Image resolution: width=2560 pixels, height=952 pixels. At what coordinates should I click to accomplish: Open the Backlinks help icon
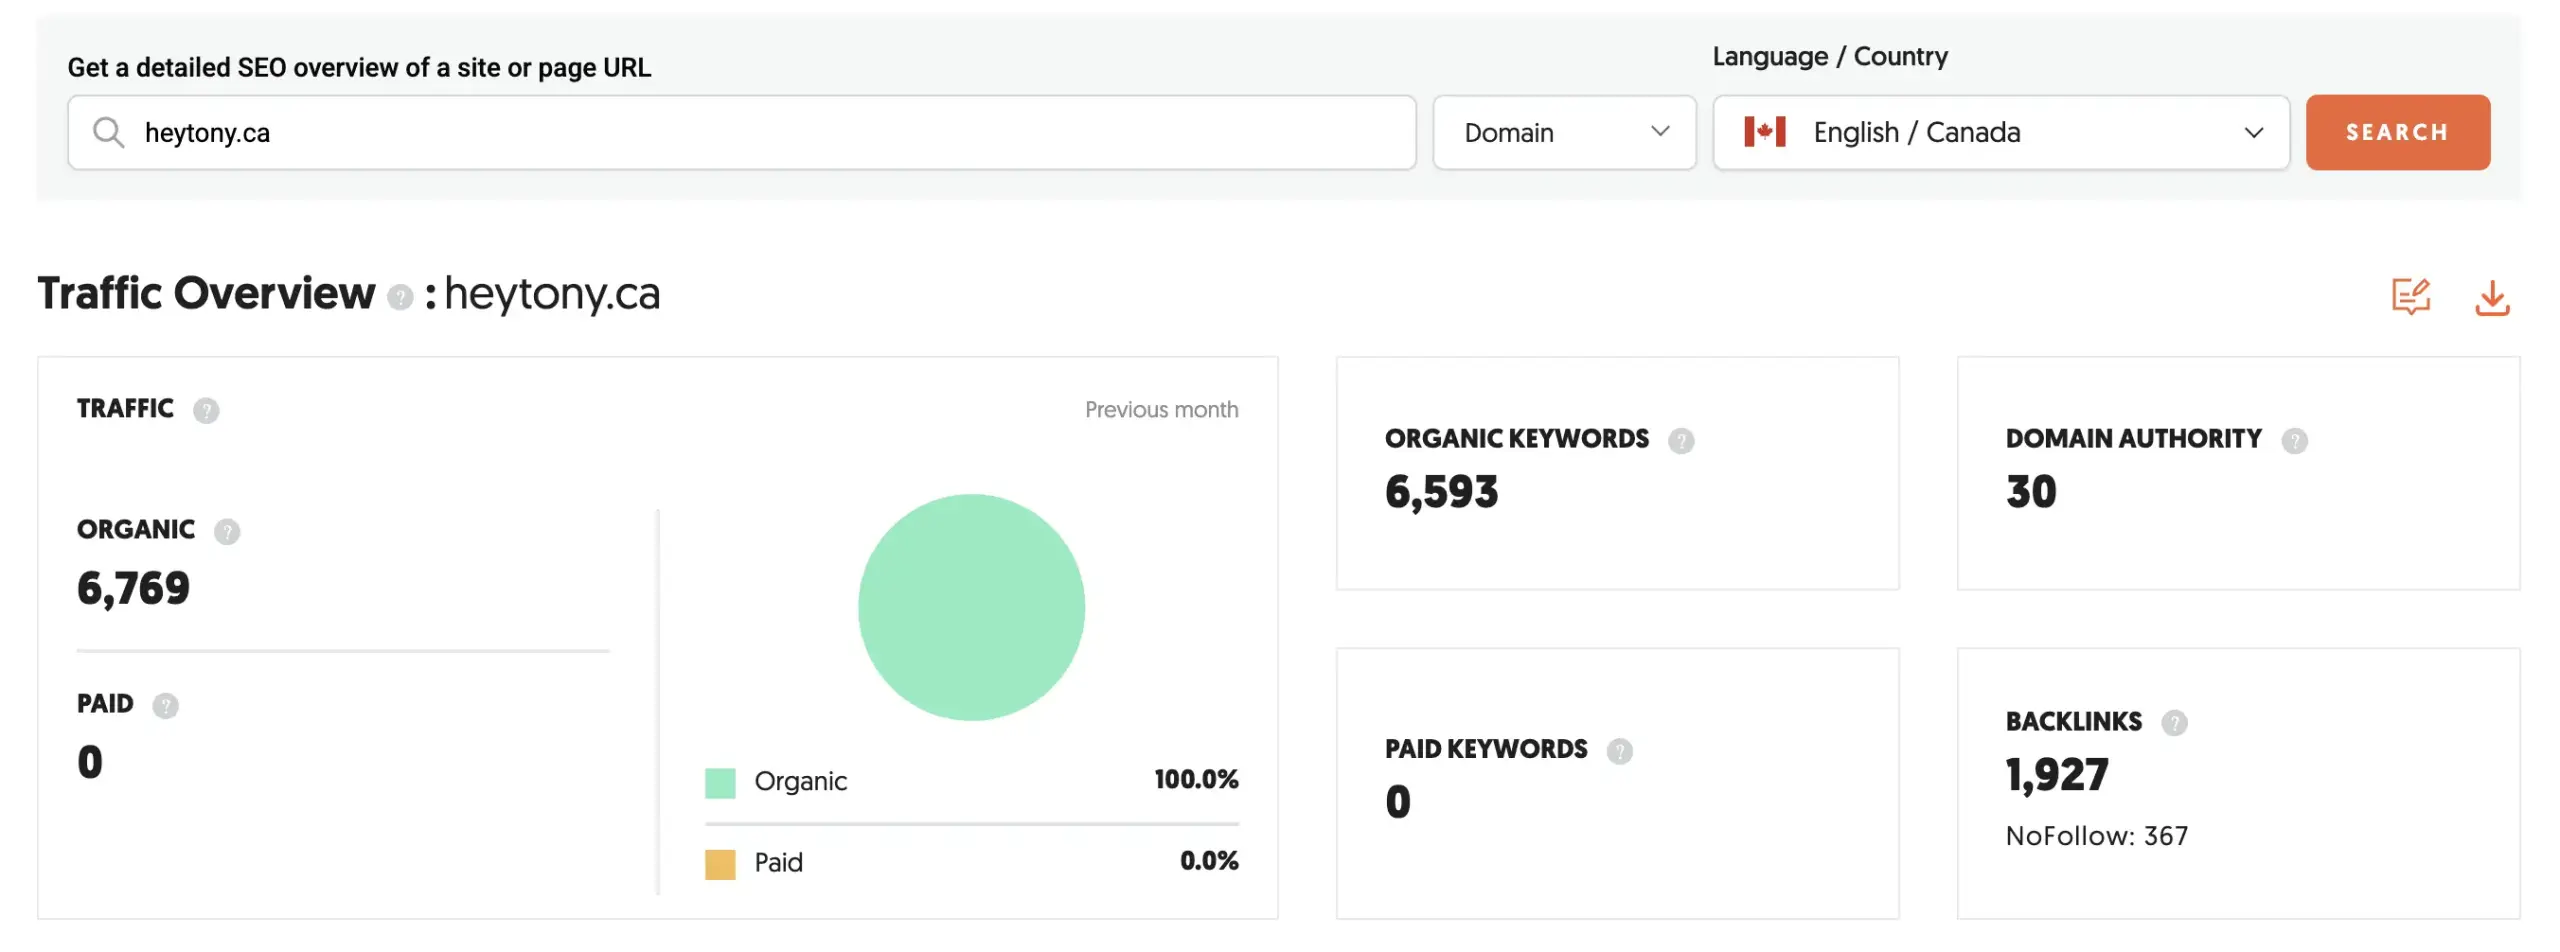2175,722
